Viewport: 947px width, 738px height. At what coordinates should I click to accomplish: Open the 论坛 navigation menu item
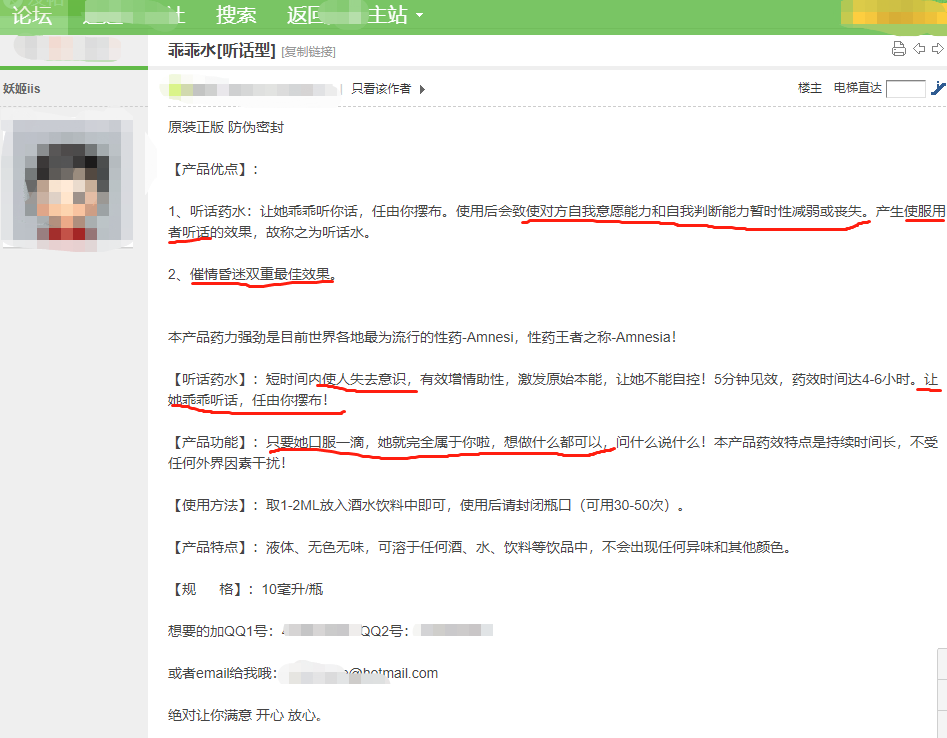tap(32, 15)
